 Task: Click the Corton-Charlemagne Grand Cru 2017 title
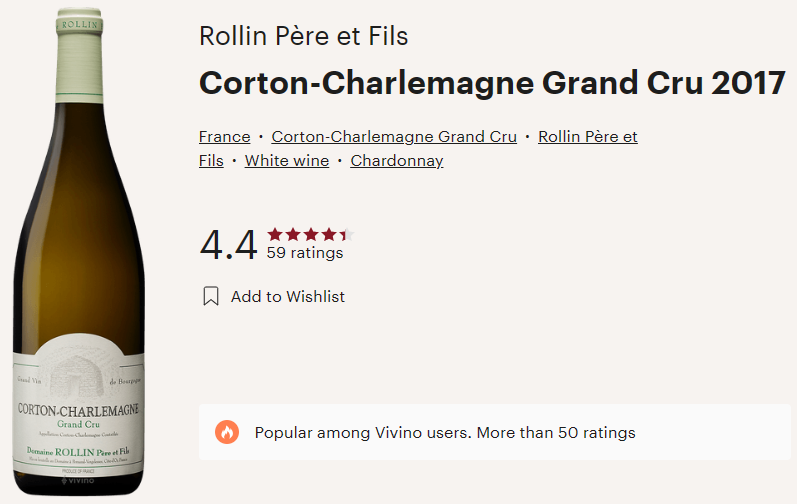(492, 83)
